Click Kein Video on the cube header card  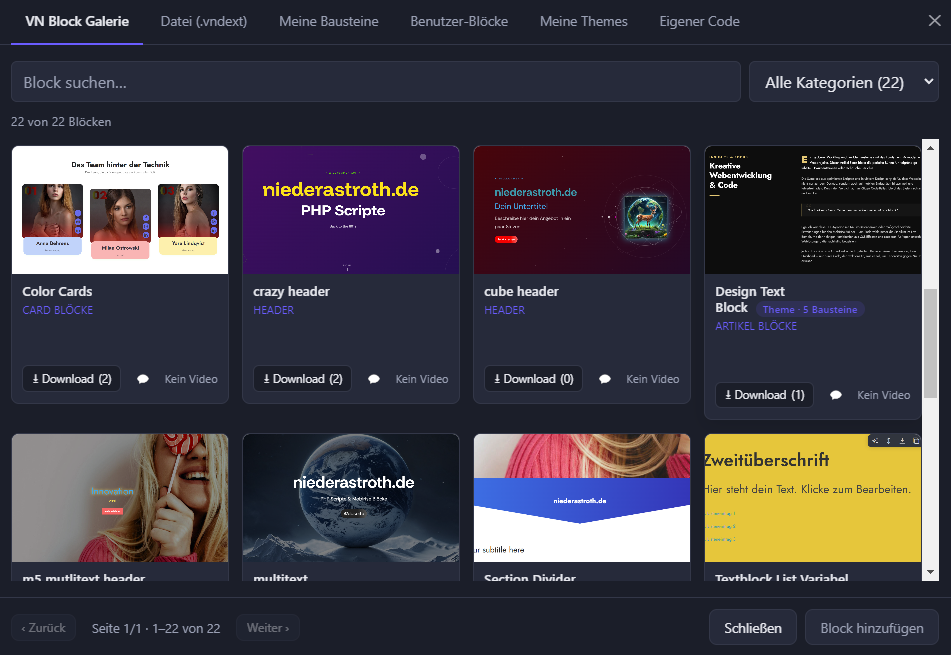653,379
